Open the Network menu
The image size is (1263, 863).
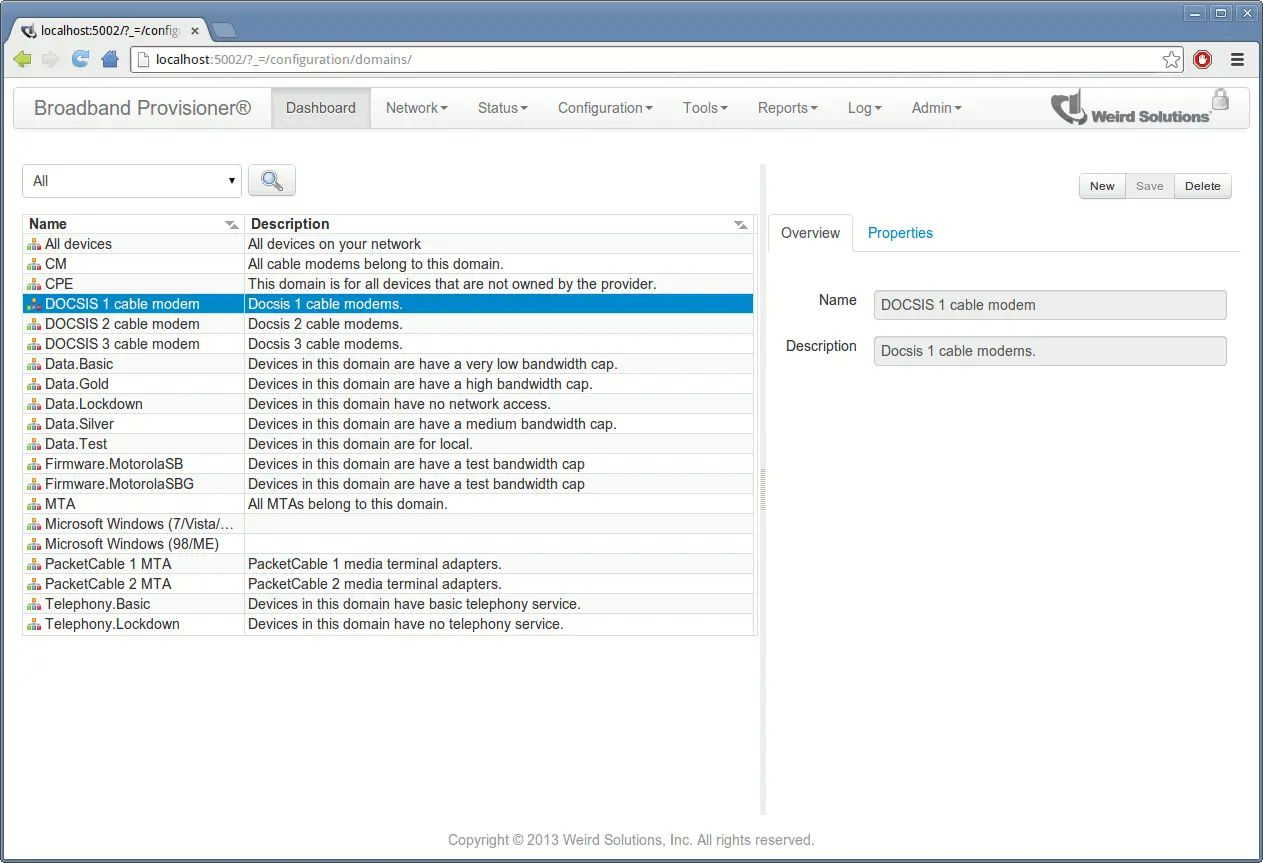click(416, 107)
